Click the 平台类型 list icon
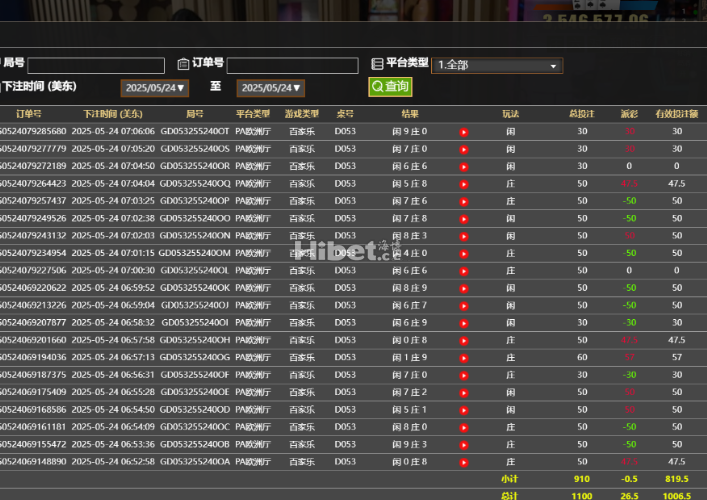Viewport: 707px width, 500px height. click(378, 63)
